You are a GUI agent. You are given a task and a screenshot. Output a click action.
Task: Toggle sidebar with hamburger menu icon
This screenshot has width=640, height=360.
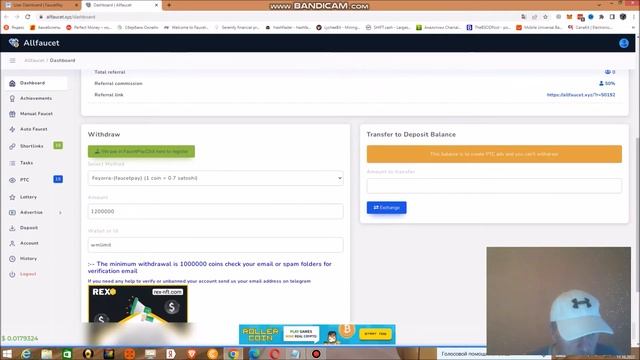[13, 60]
